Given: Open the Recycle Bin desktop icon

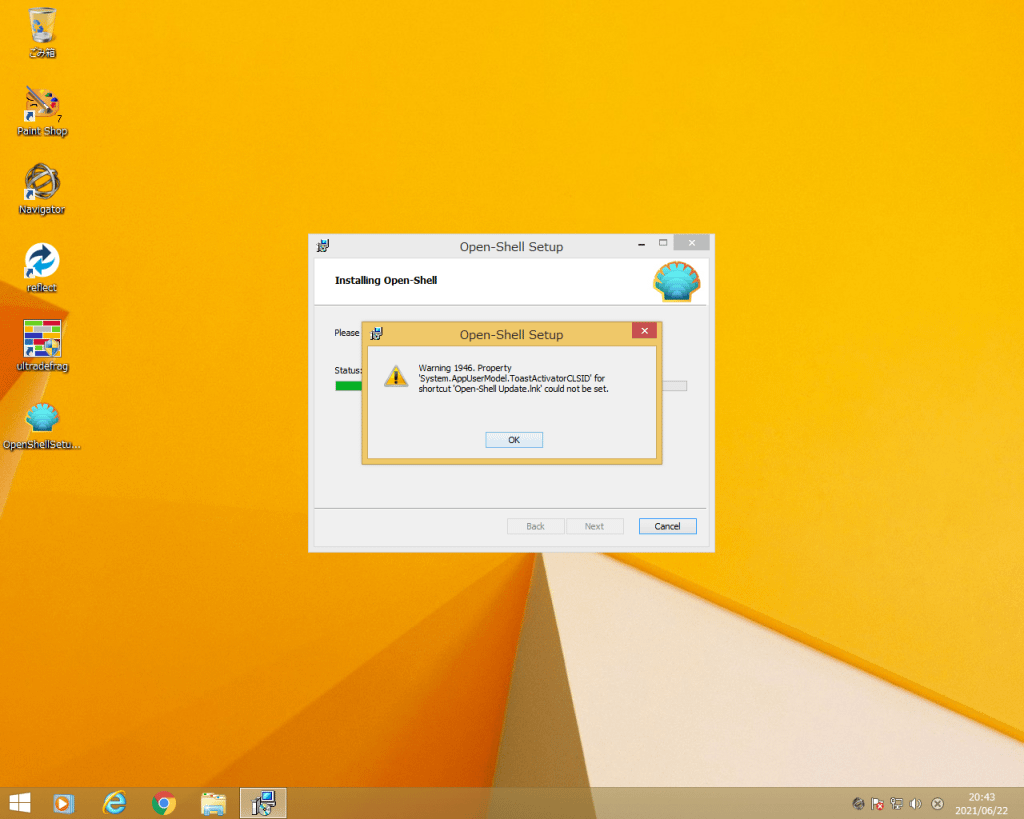Looking at the screenshot, I should point(42,32).
